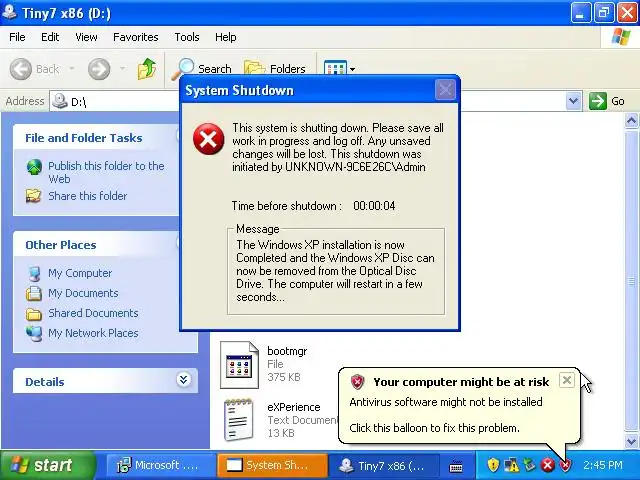
Task: Open the Back history dropdown arrow
Action: [72, 68]
